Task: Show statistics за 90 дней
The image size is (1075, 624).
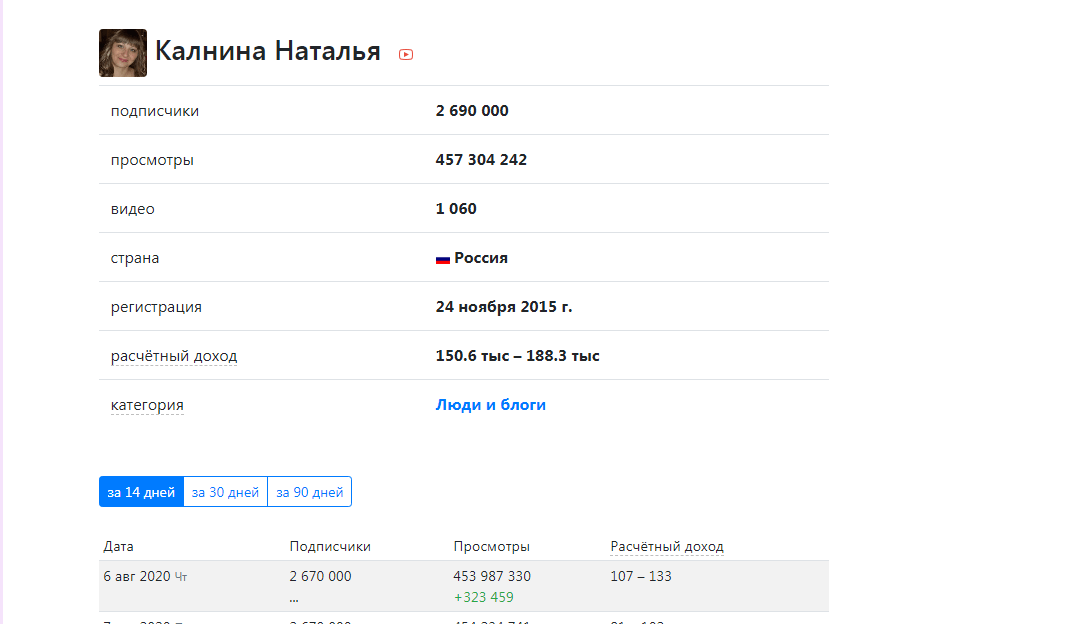Action: (x=309, y=492)
